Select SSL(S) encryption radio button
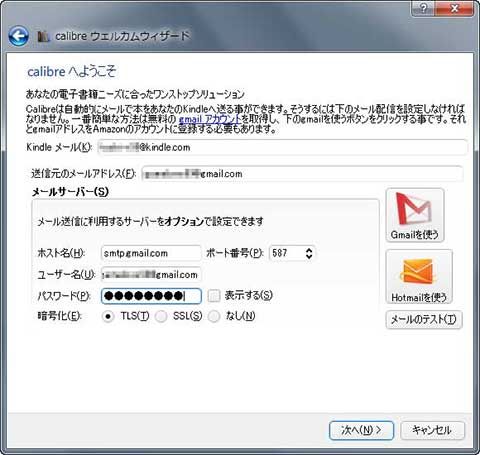Viewport: 480px width, 455px height. pyautogui.click(x=161, y=316)
